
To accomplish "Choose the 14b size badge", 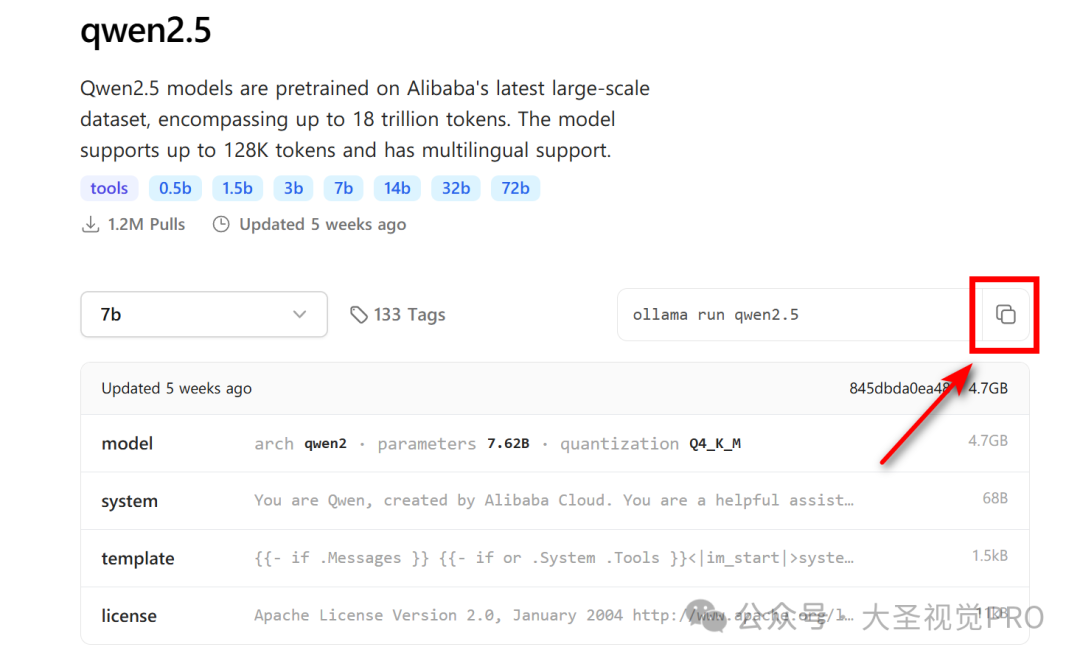I will pyautogui.click(x=397, y=188).
